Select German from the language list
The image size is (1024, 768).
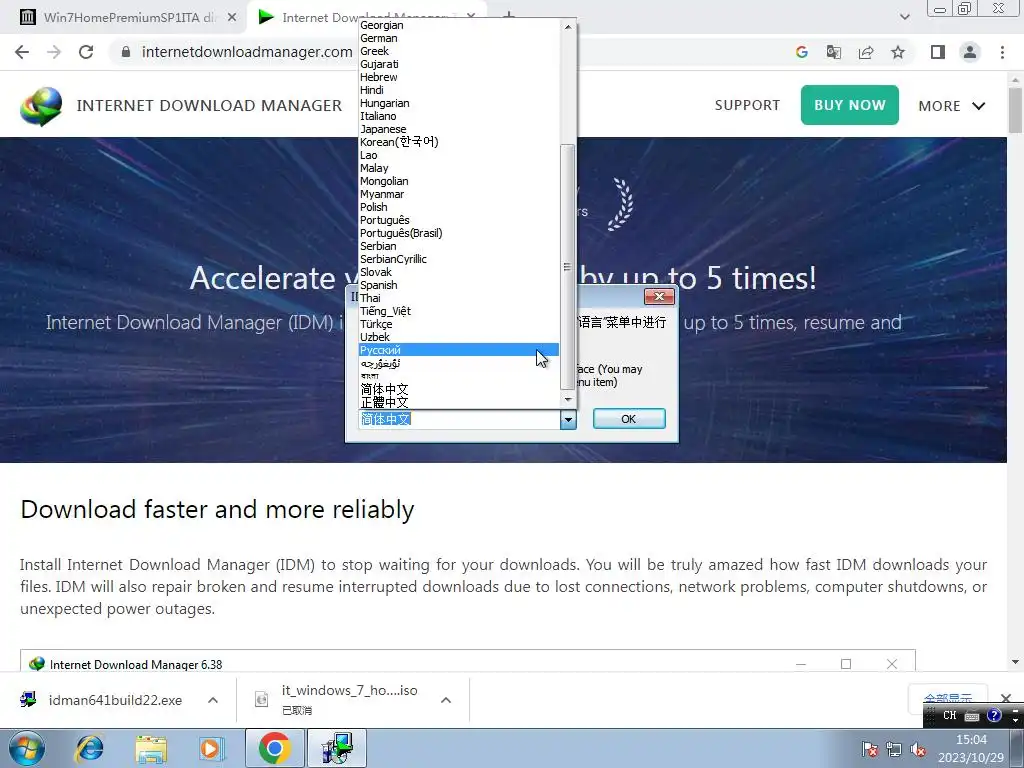(x=458, y=38)
